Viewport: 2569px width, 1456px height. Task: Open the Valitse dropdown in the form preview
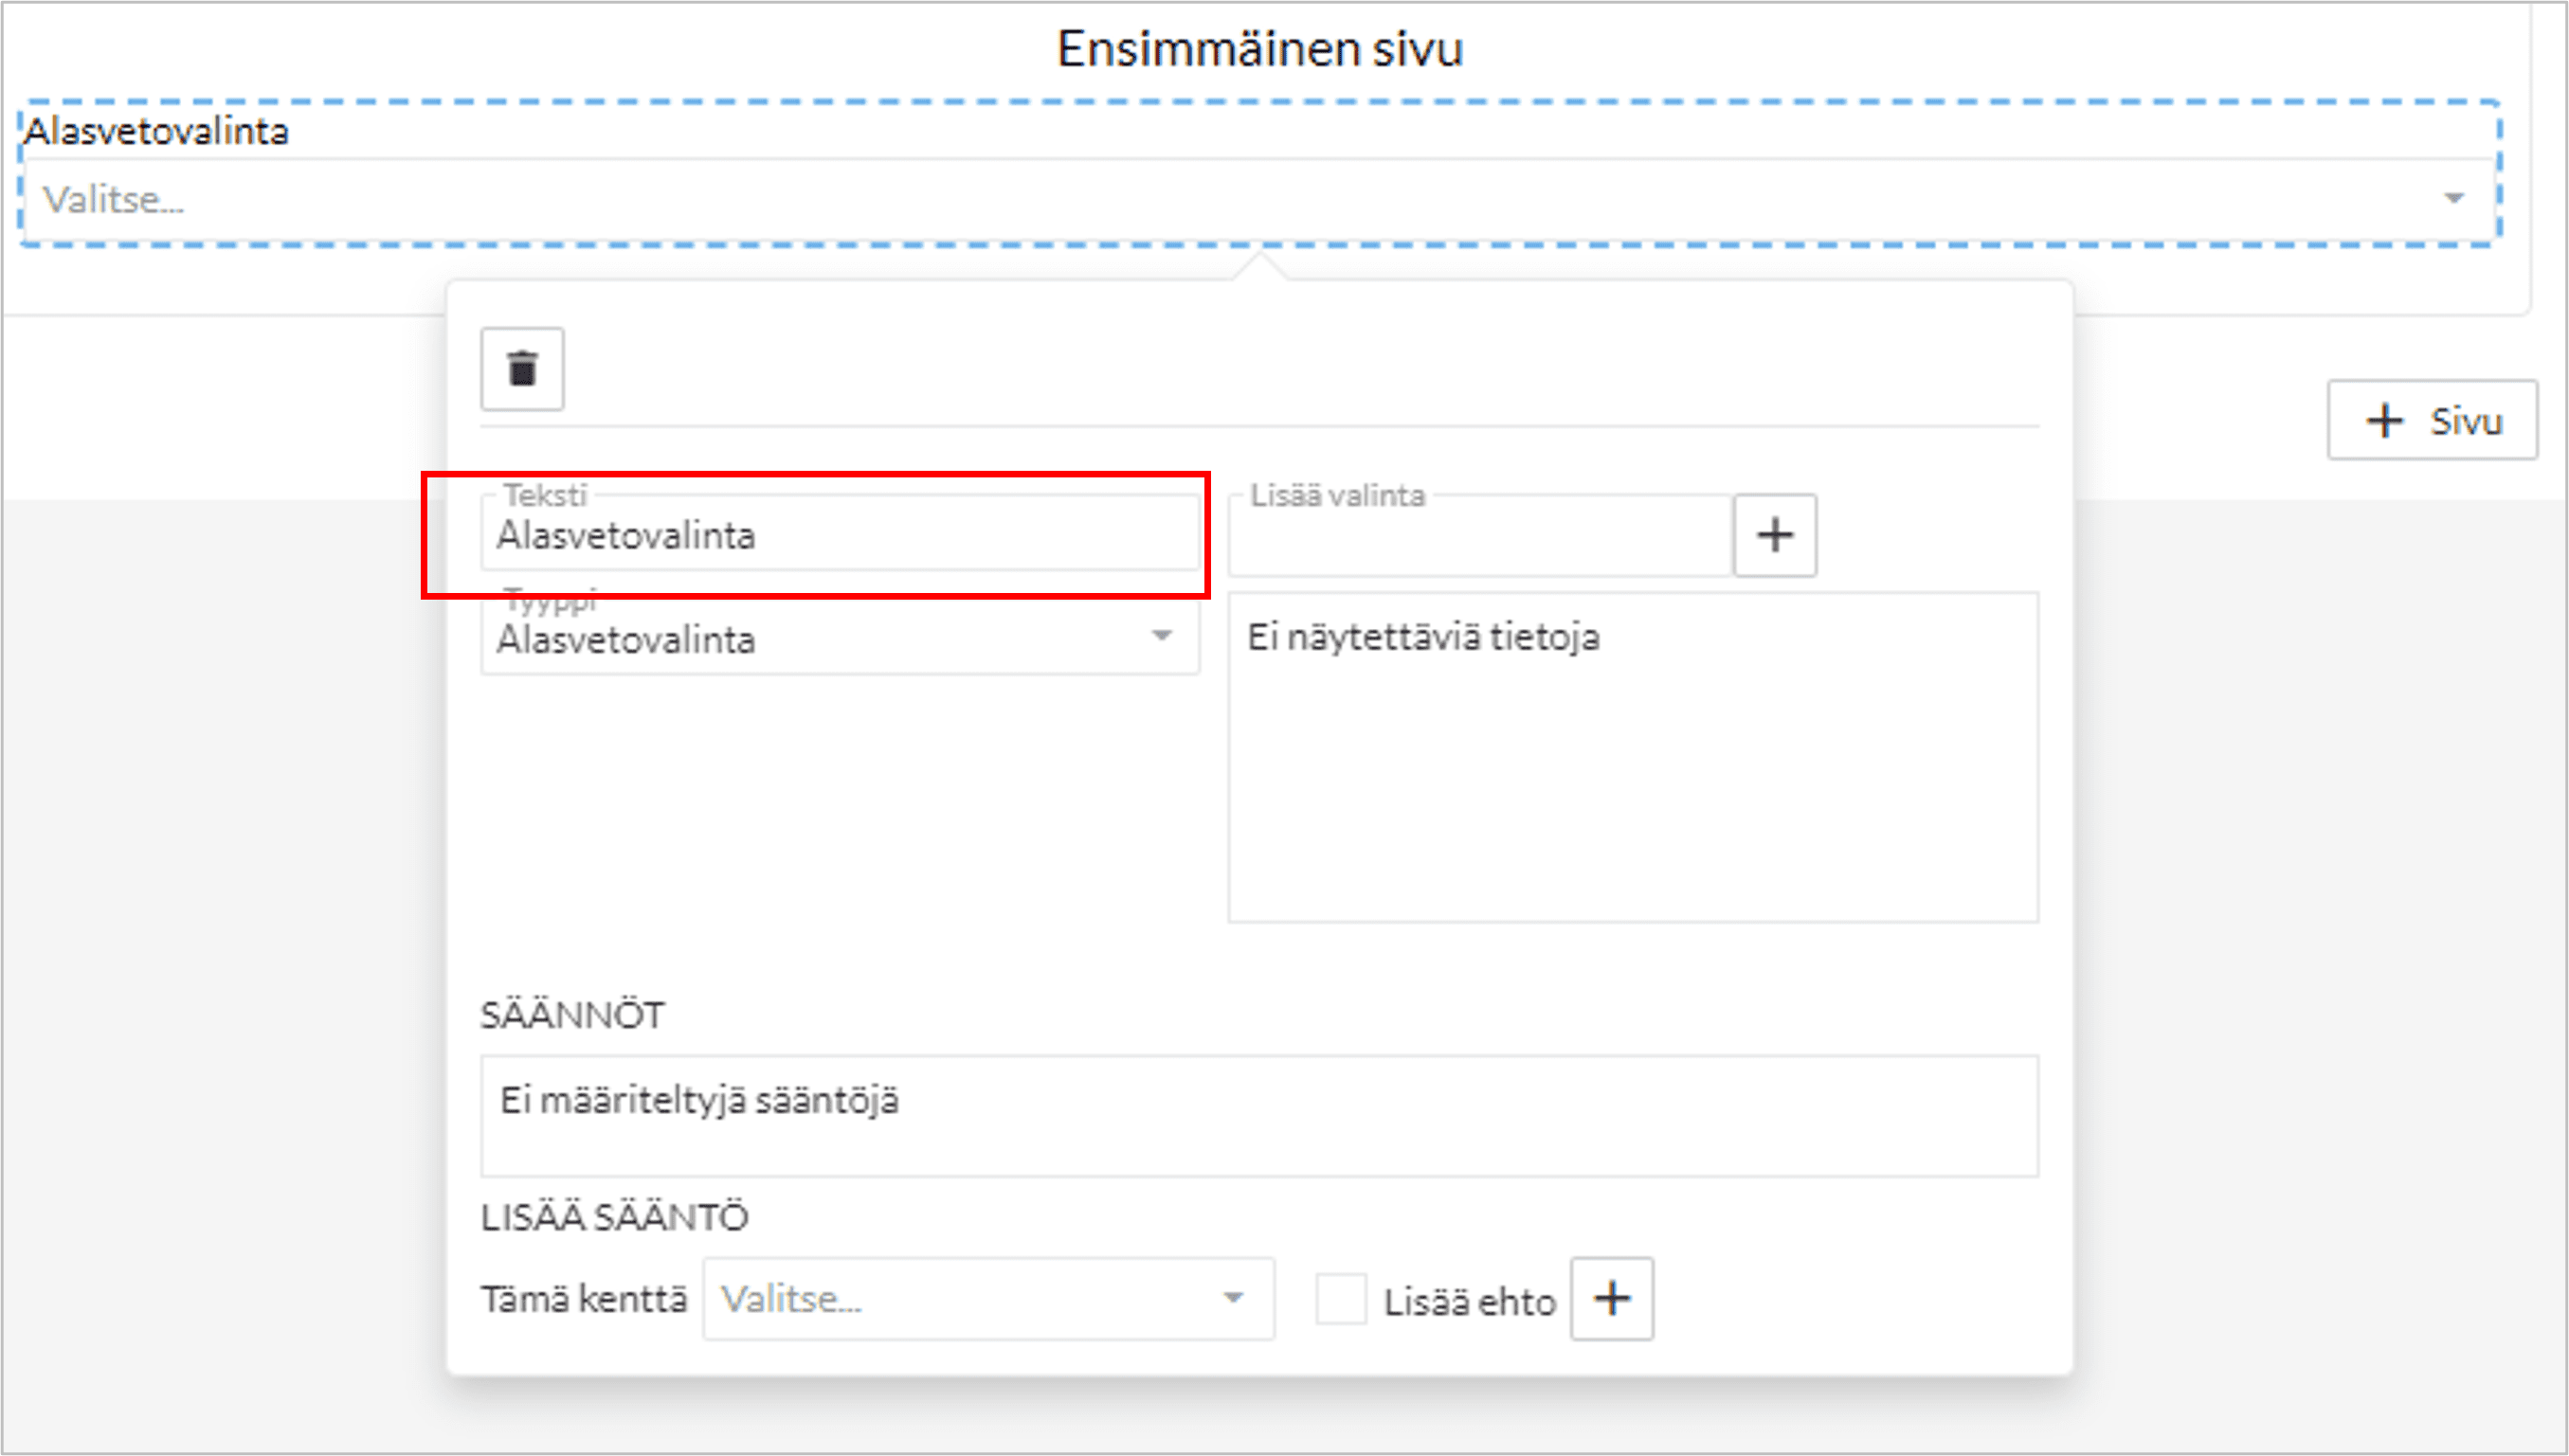[1258, 200]
